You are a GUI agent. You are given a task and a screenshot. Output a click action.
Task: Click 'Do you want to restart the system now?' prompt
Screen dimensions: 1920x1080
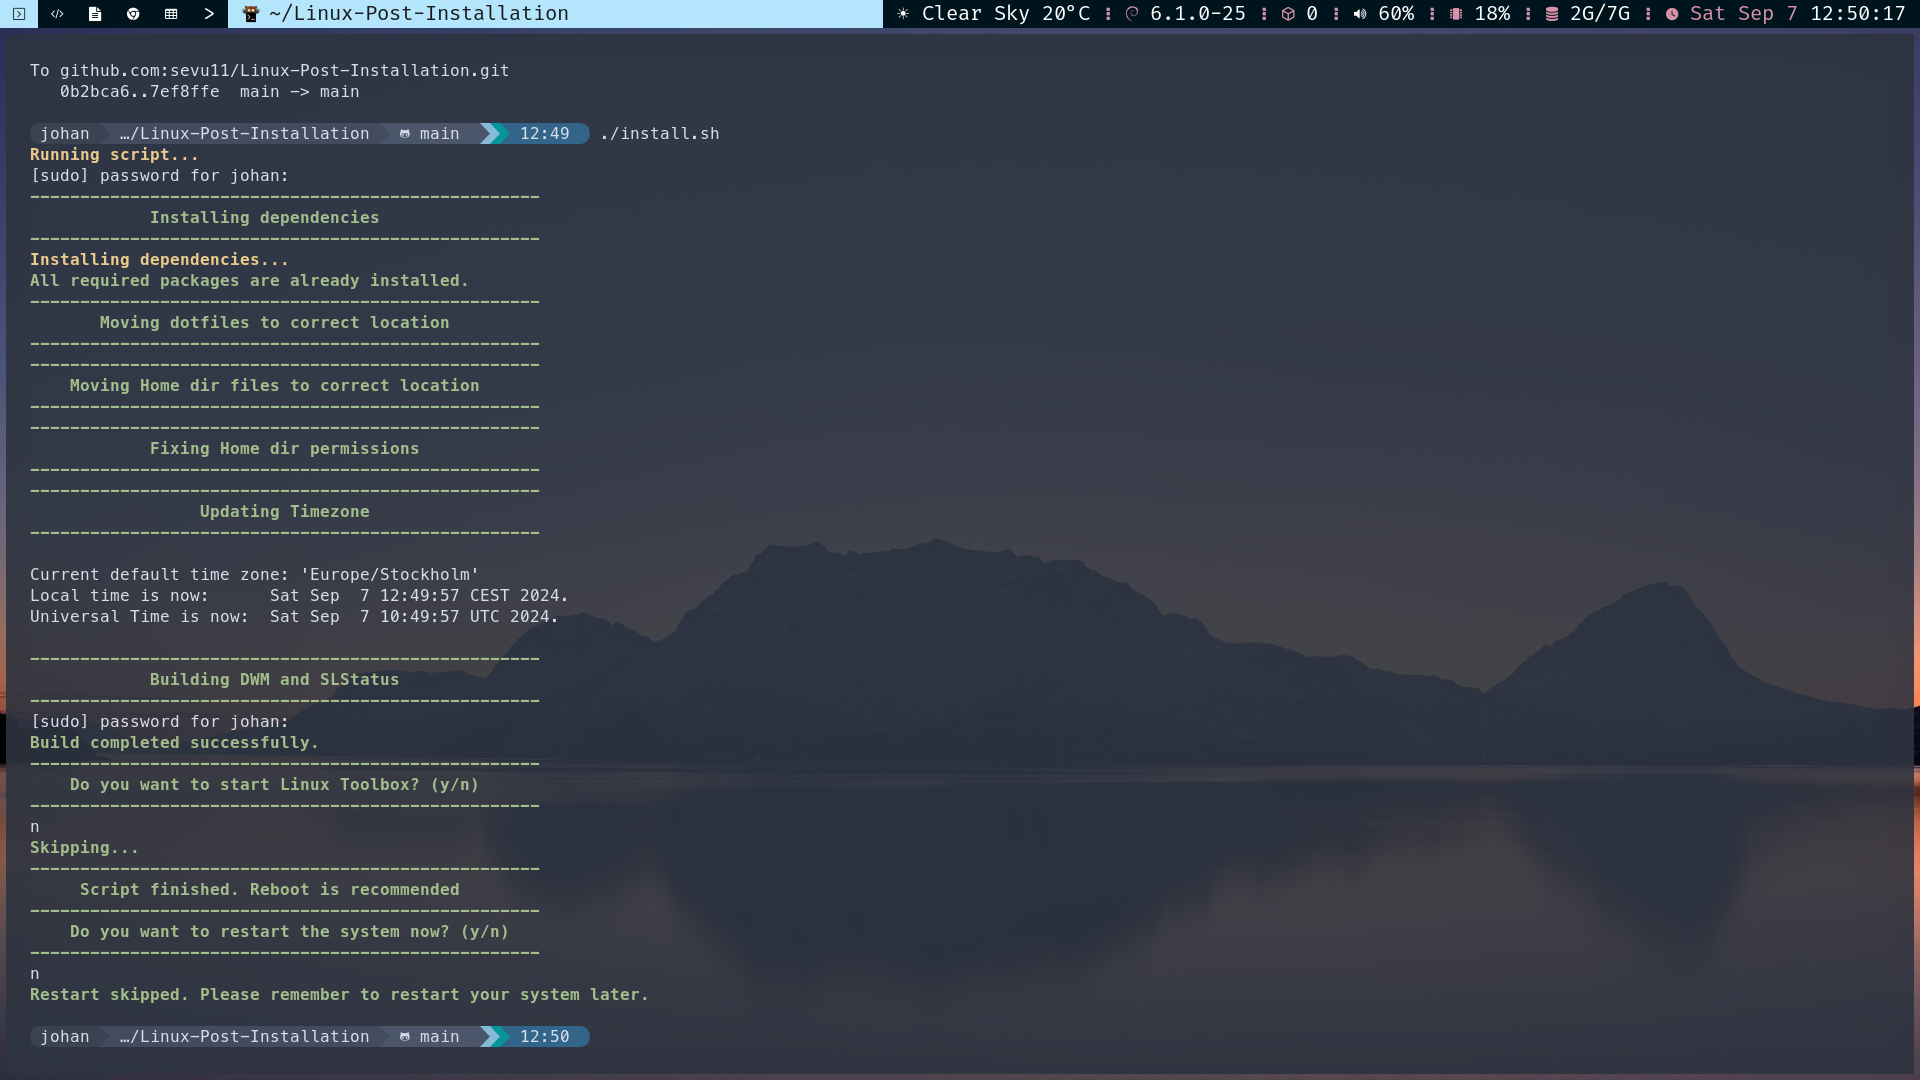point(290,932)
